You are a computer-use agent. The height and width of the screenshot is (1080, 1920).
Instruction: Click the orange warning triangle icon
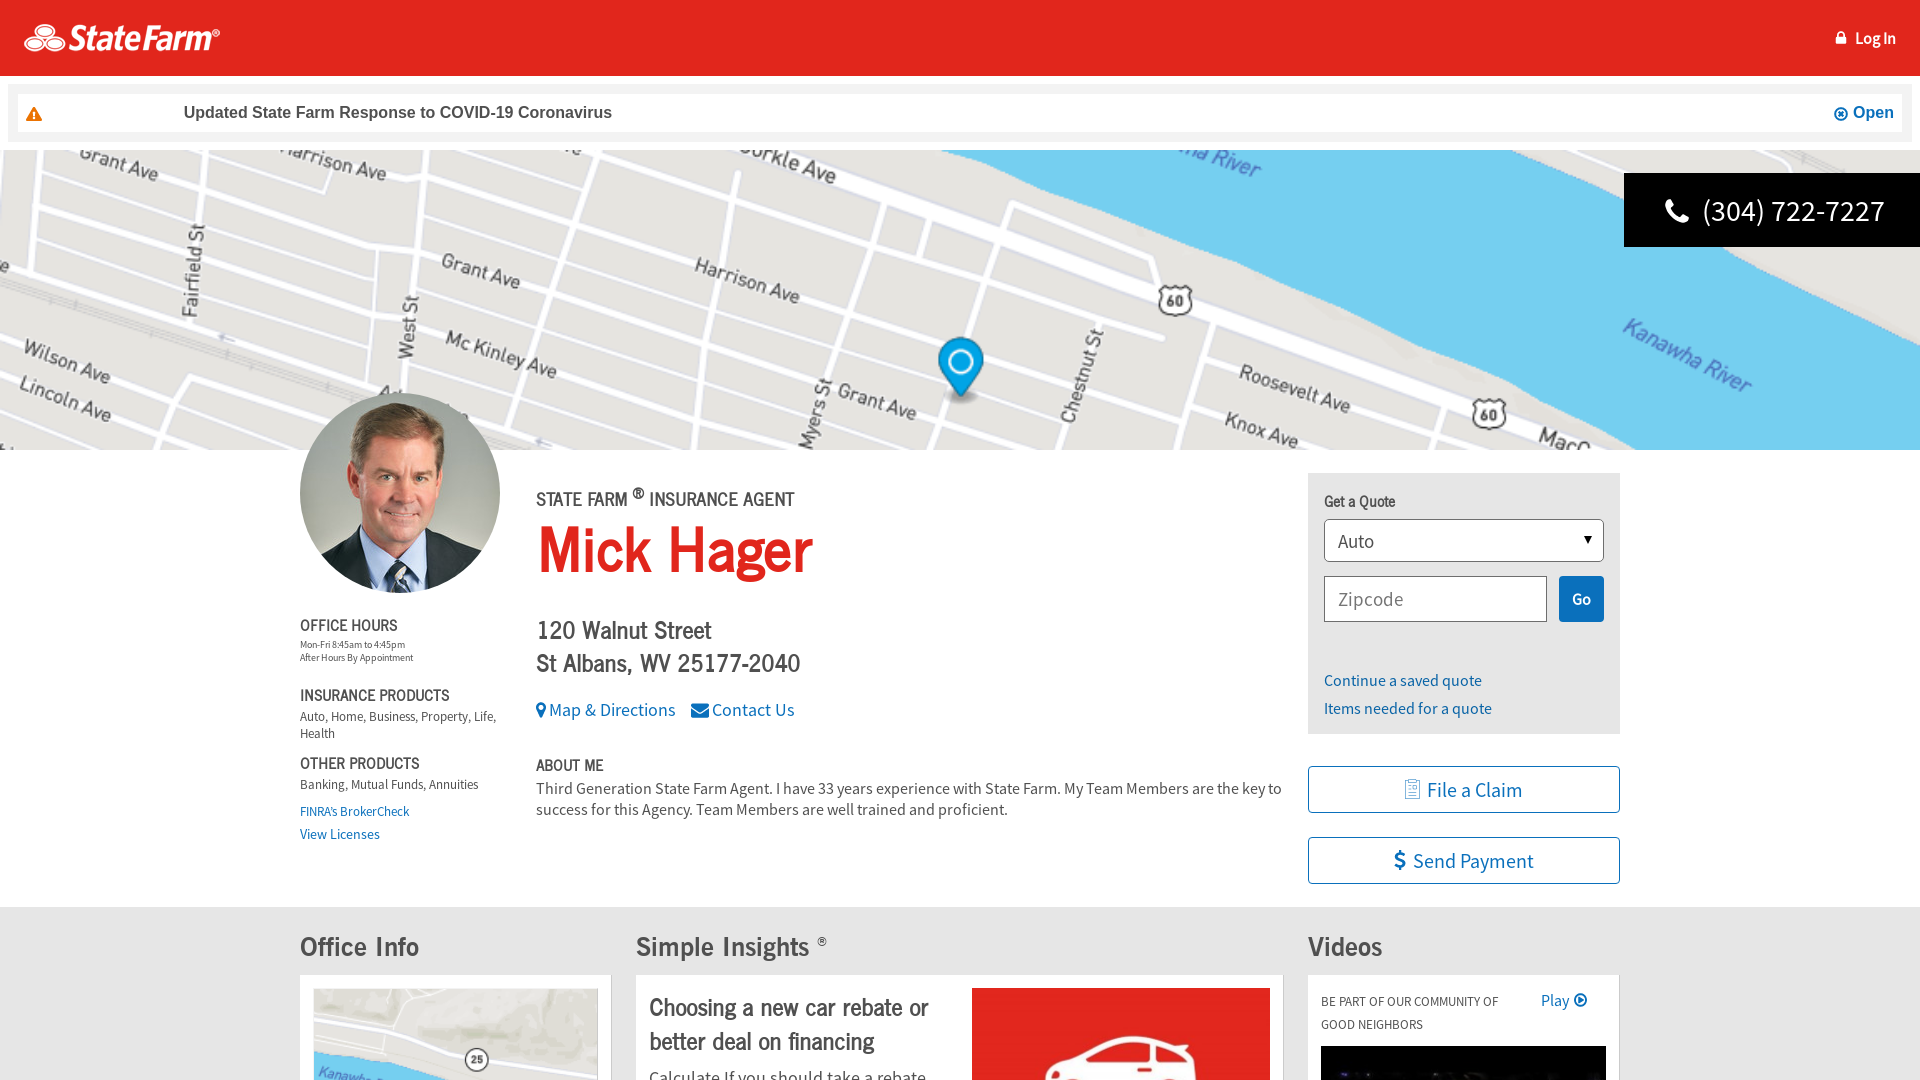point(34,114)
